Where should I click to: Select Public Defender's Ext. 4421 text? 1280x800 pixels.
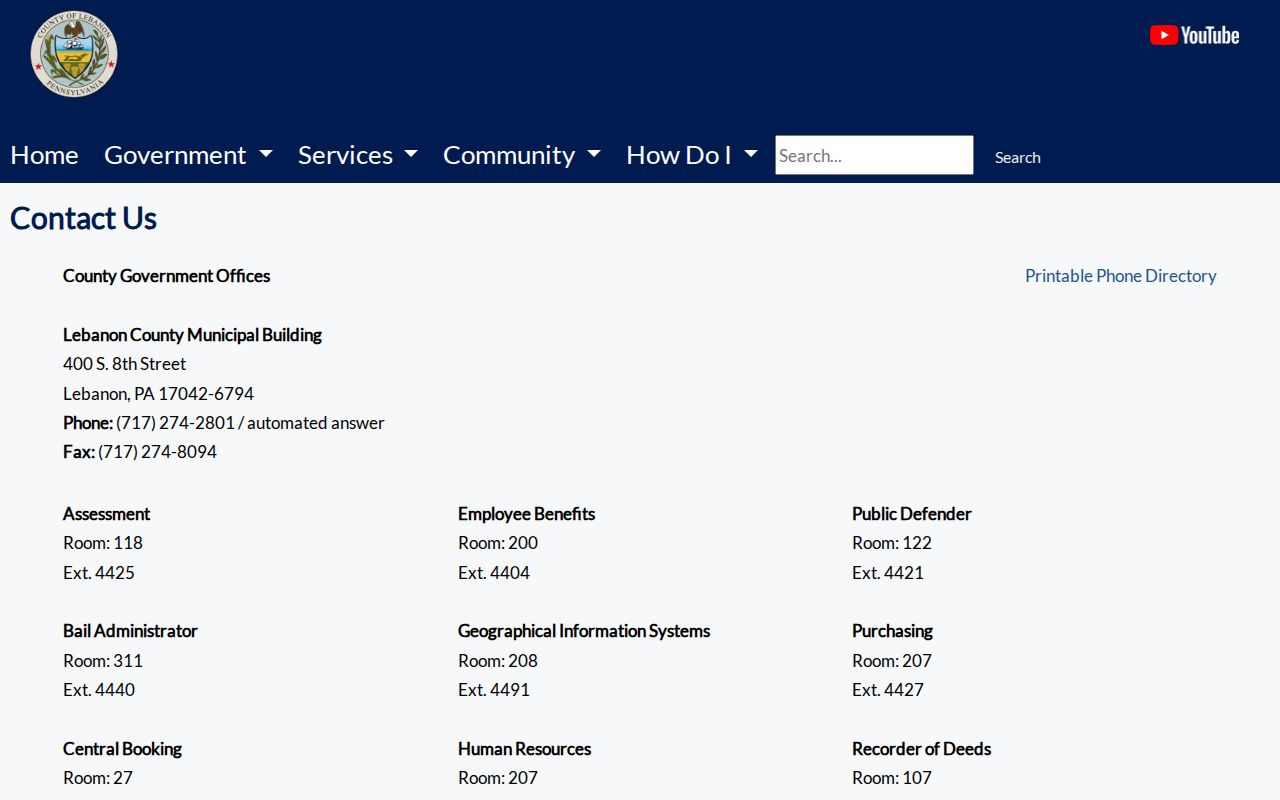click(888, 573)
